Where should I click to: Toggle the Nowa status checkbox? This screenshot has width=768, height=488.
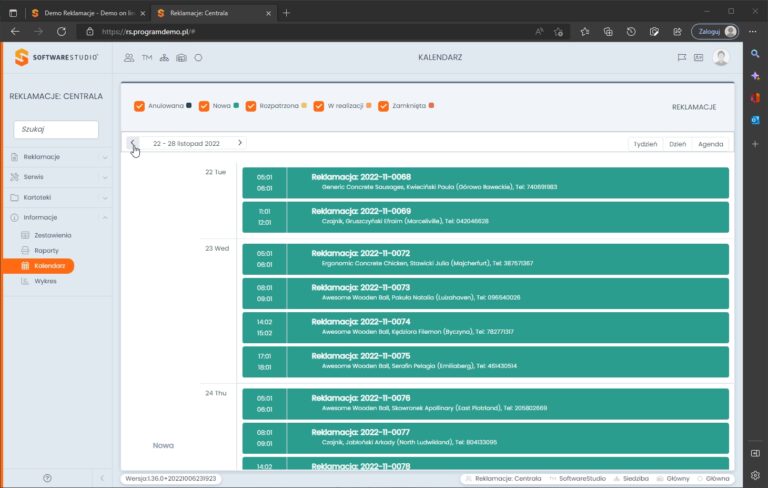[204, 106]
